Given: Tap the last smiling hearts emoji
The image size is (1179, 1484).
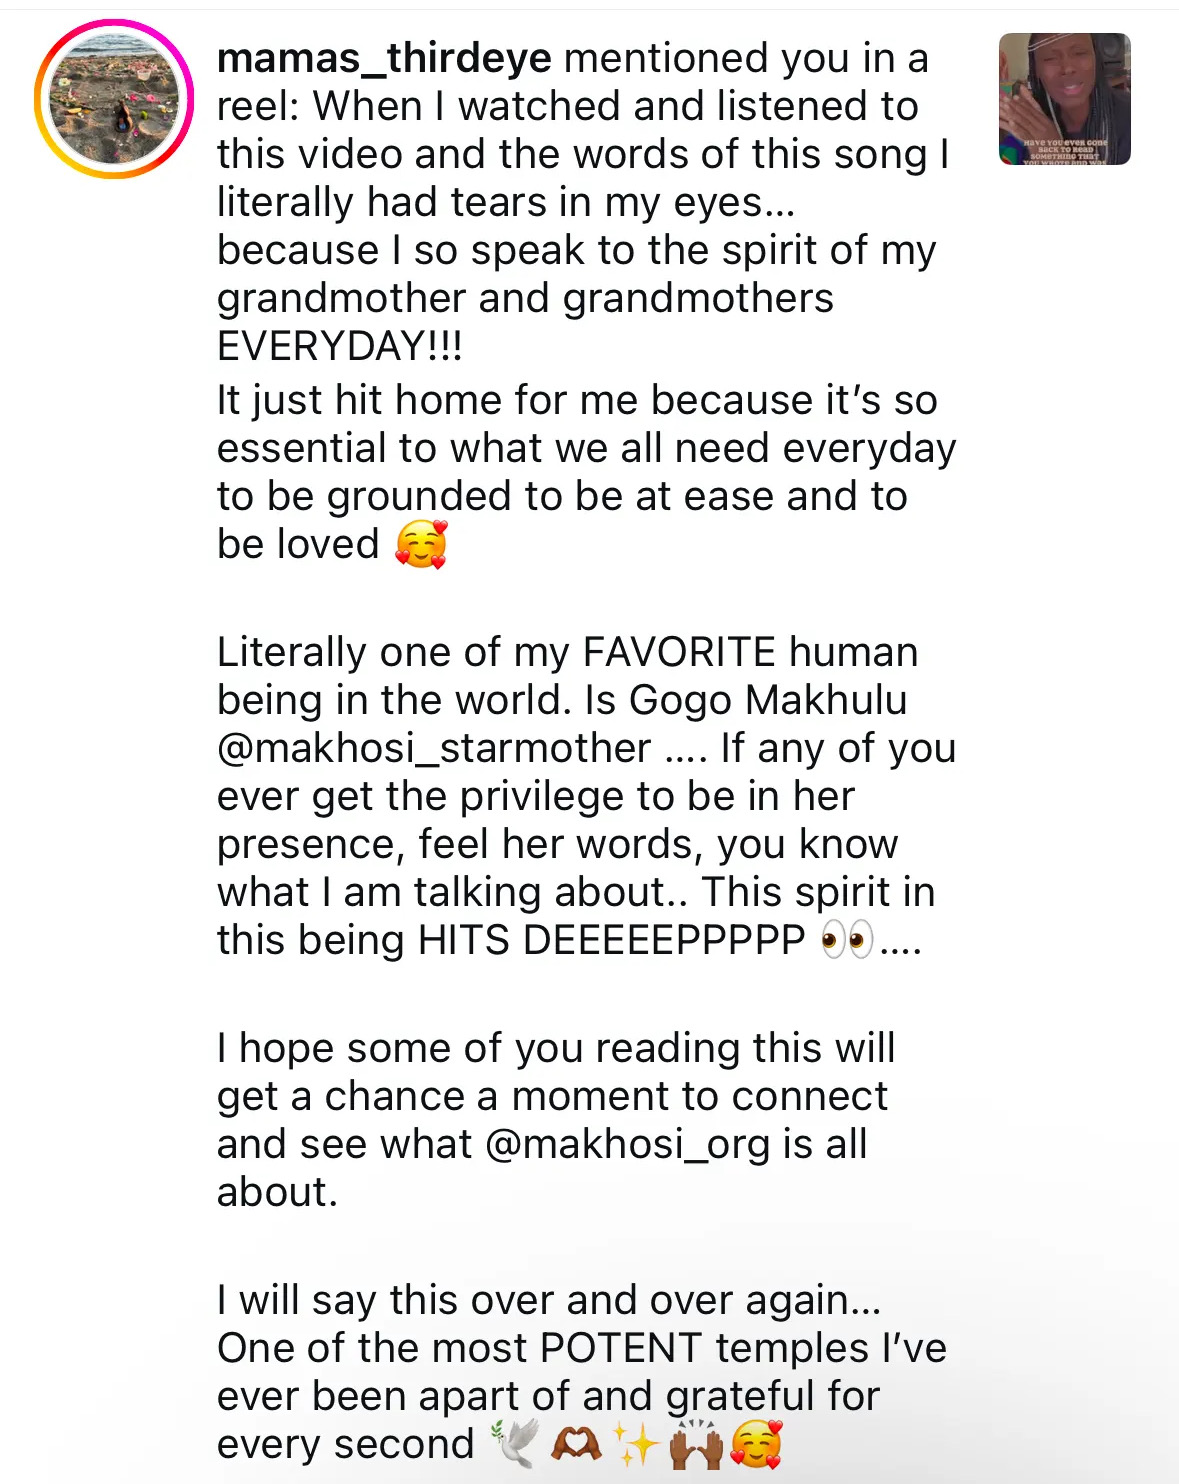Looking at the screenshot, I should tap(755, 1444).
